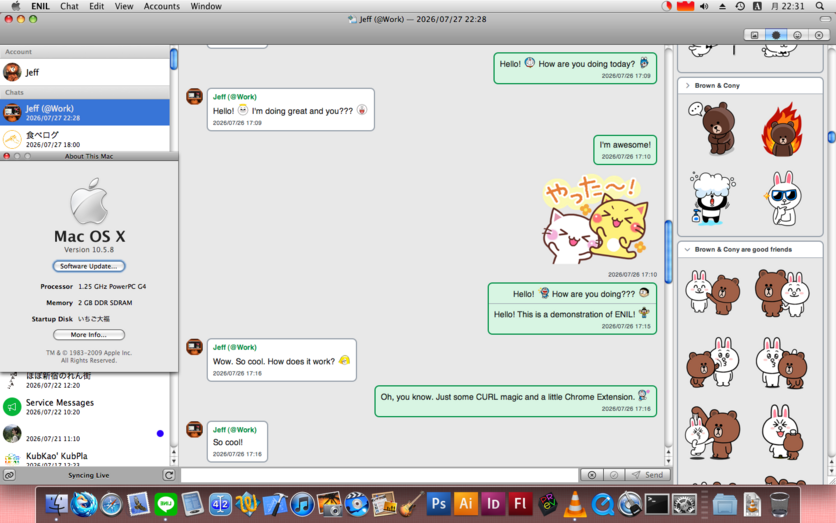
Task: Select the image panel toolbar button
Action: [x=754, y=35]
